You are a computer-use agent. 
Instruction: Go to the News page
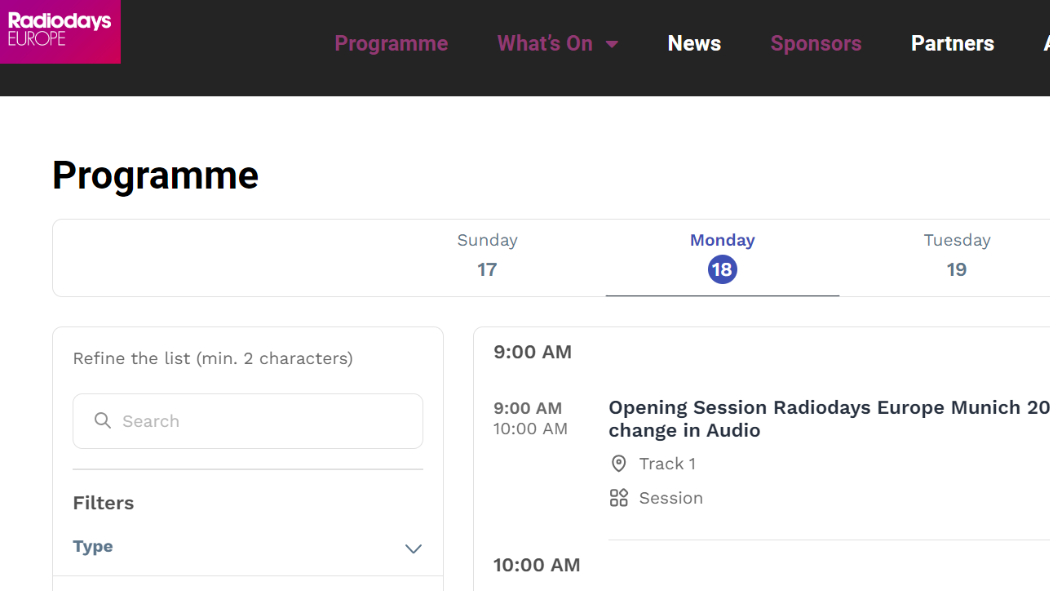pyautogui.click(x=694, y=44)
